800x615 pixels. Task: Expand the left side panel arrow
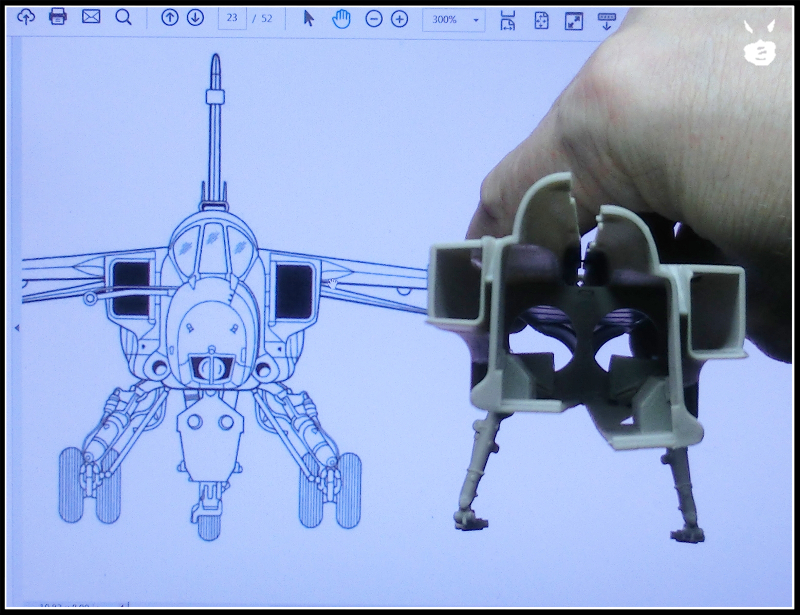[17, 328]
